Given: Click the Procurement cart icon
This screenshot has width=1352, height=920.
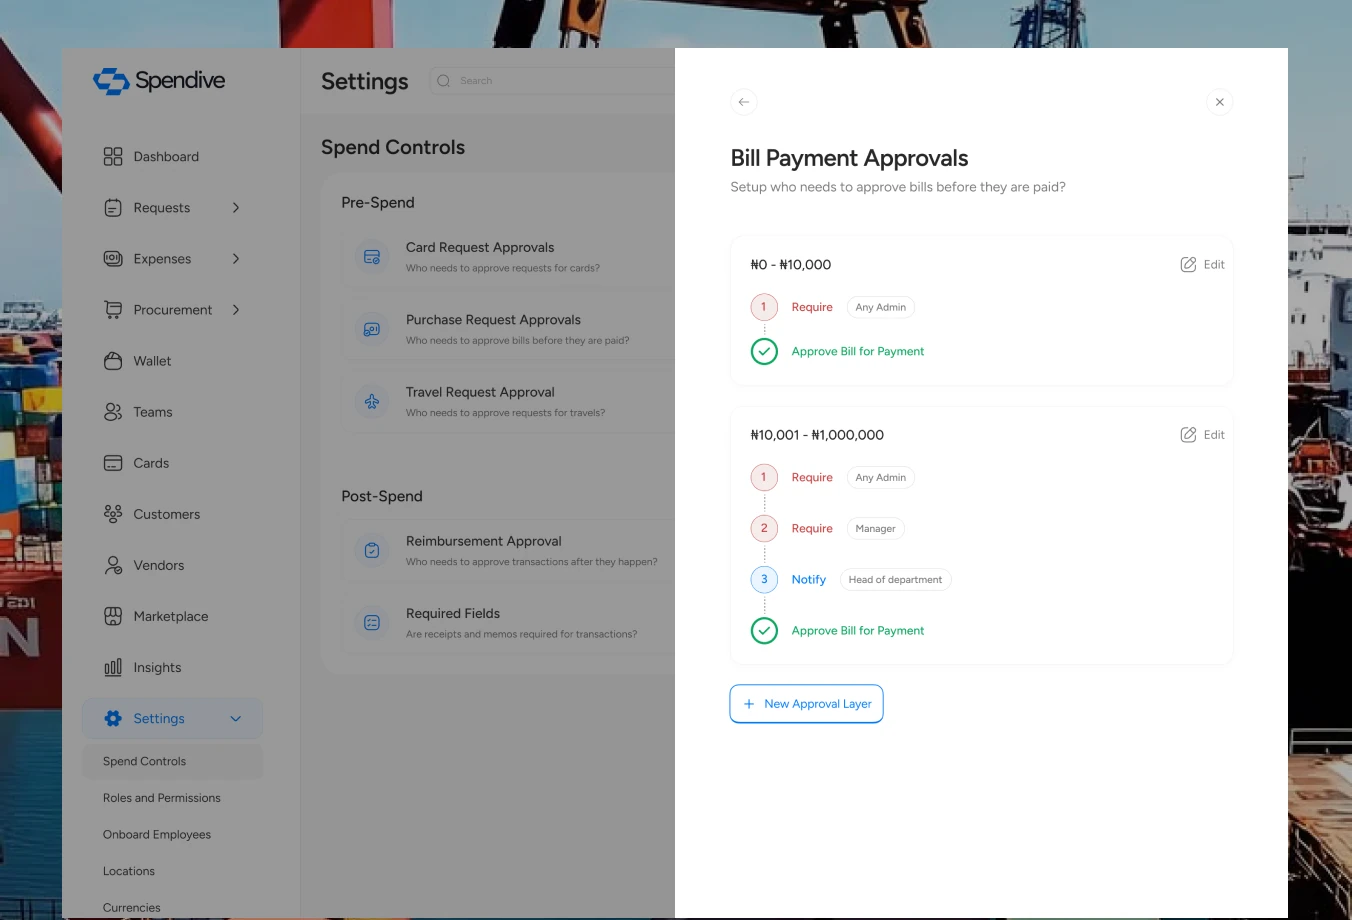Looking at the screenshot, I should click(x=113, y=310).
